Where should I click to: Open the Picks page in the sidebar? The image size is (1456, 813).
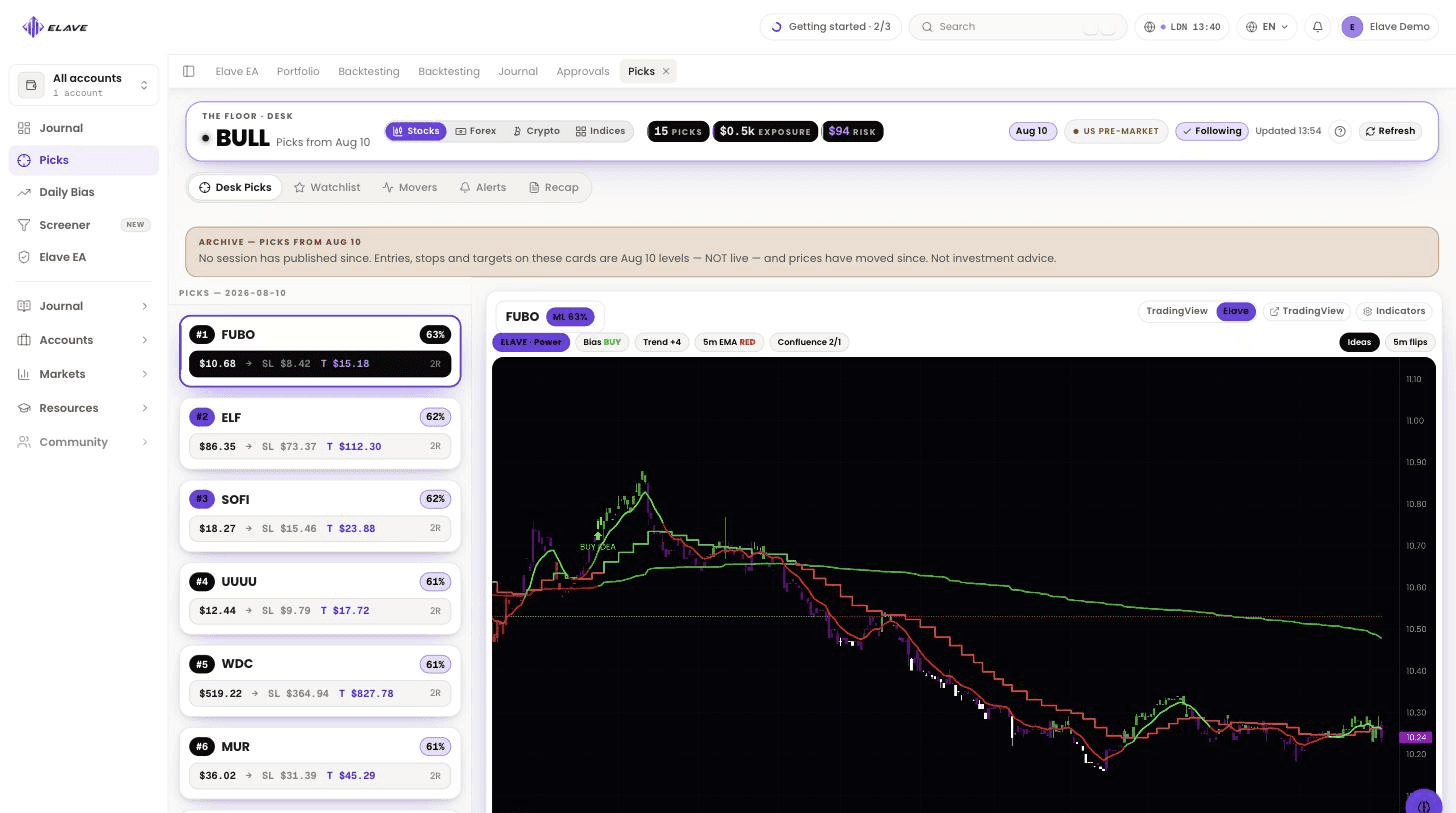tap(84, 160)
